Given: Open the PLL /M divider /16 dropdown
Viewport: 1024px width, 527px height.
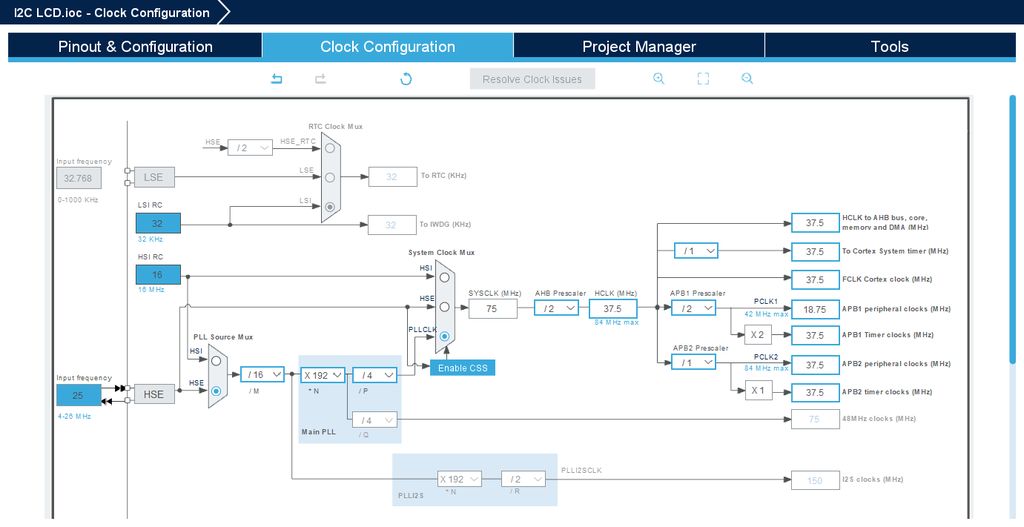Looking at the screenshot, I should tap(263, 374).
